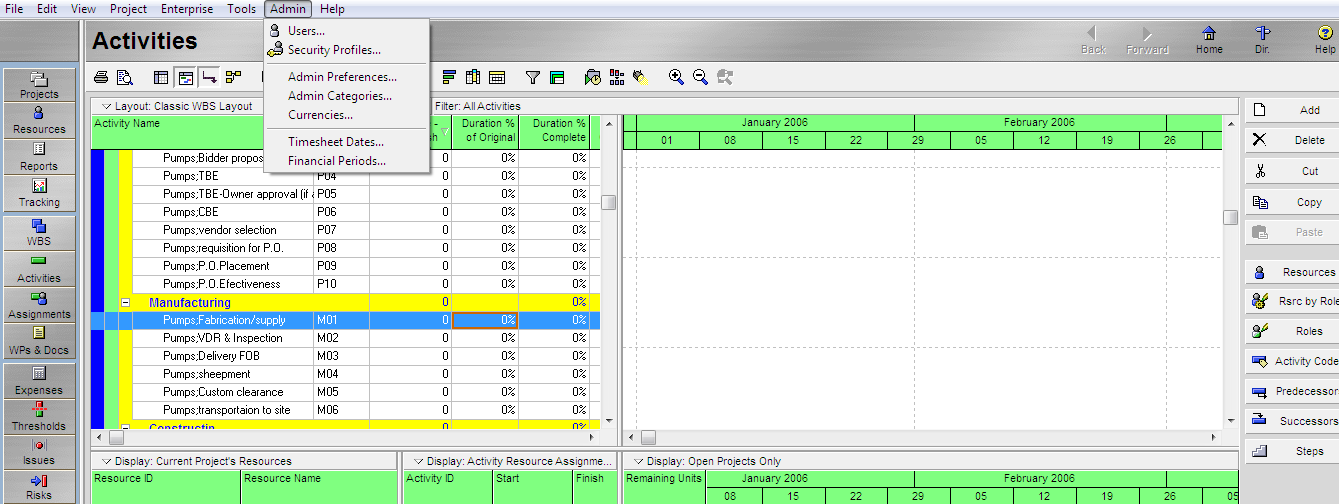Zoom out on the Gantt timescale
The height and width of the screenshot is (504, 1339).
700,77
